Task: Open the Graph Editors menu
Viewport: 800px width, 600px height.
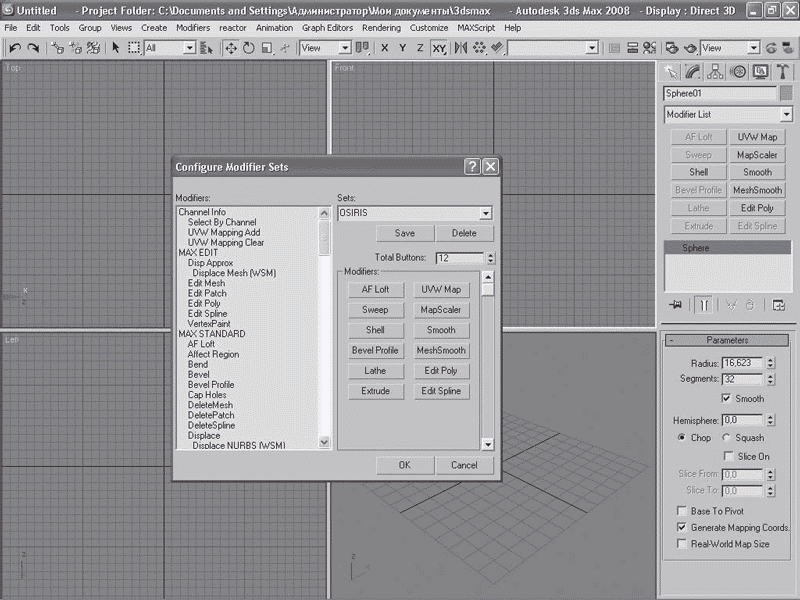Action: (327, 28)
